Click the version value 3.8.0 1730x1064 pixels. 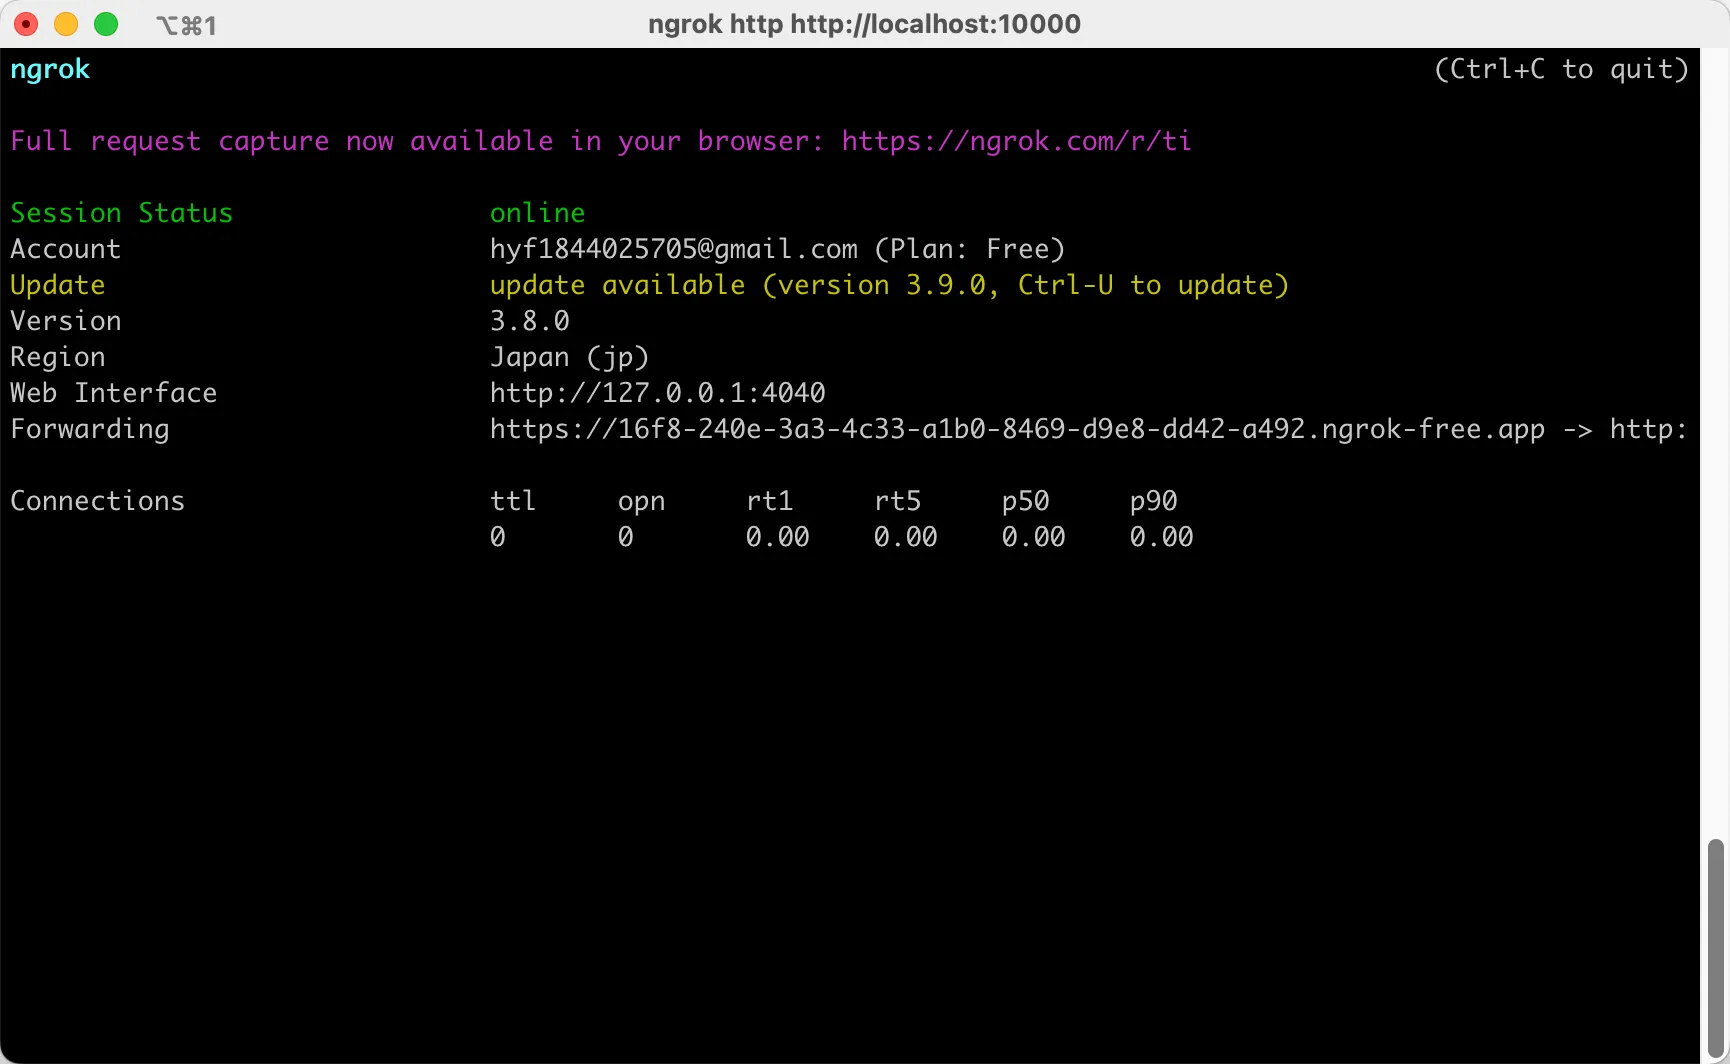click(x=529, y=321)
